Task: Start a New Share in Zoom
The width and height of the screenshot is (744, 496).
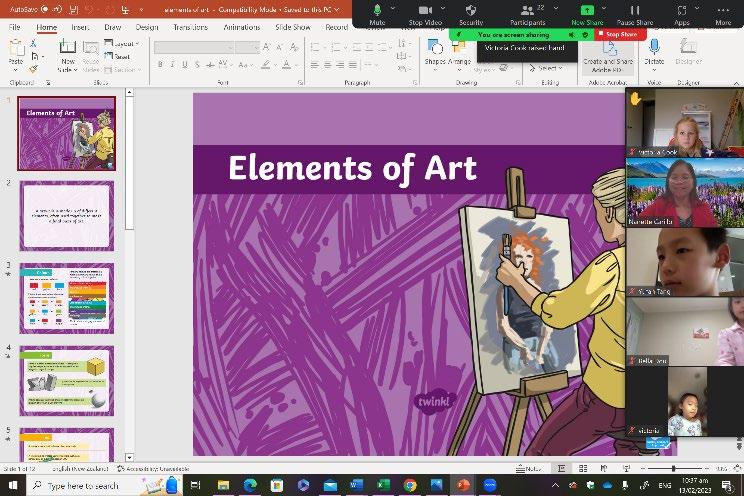Action: pos(587,14)
